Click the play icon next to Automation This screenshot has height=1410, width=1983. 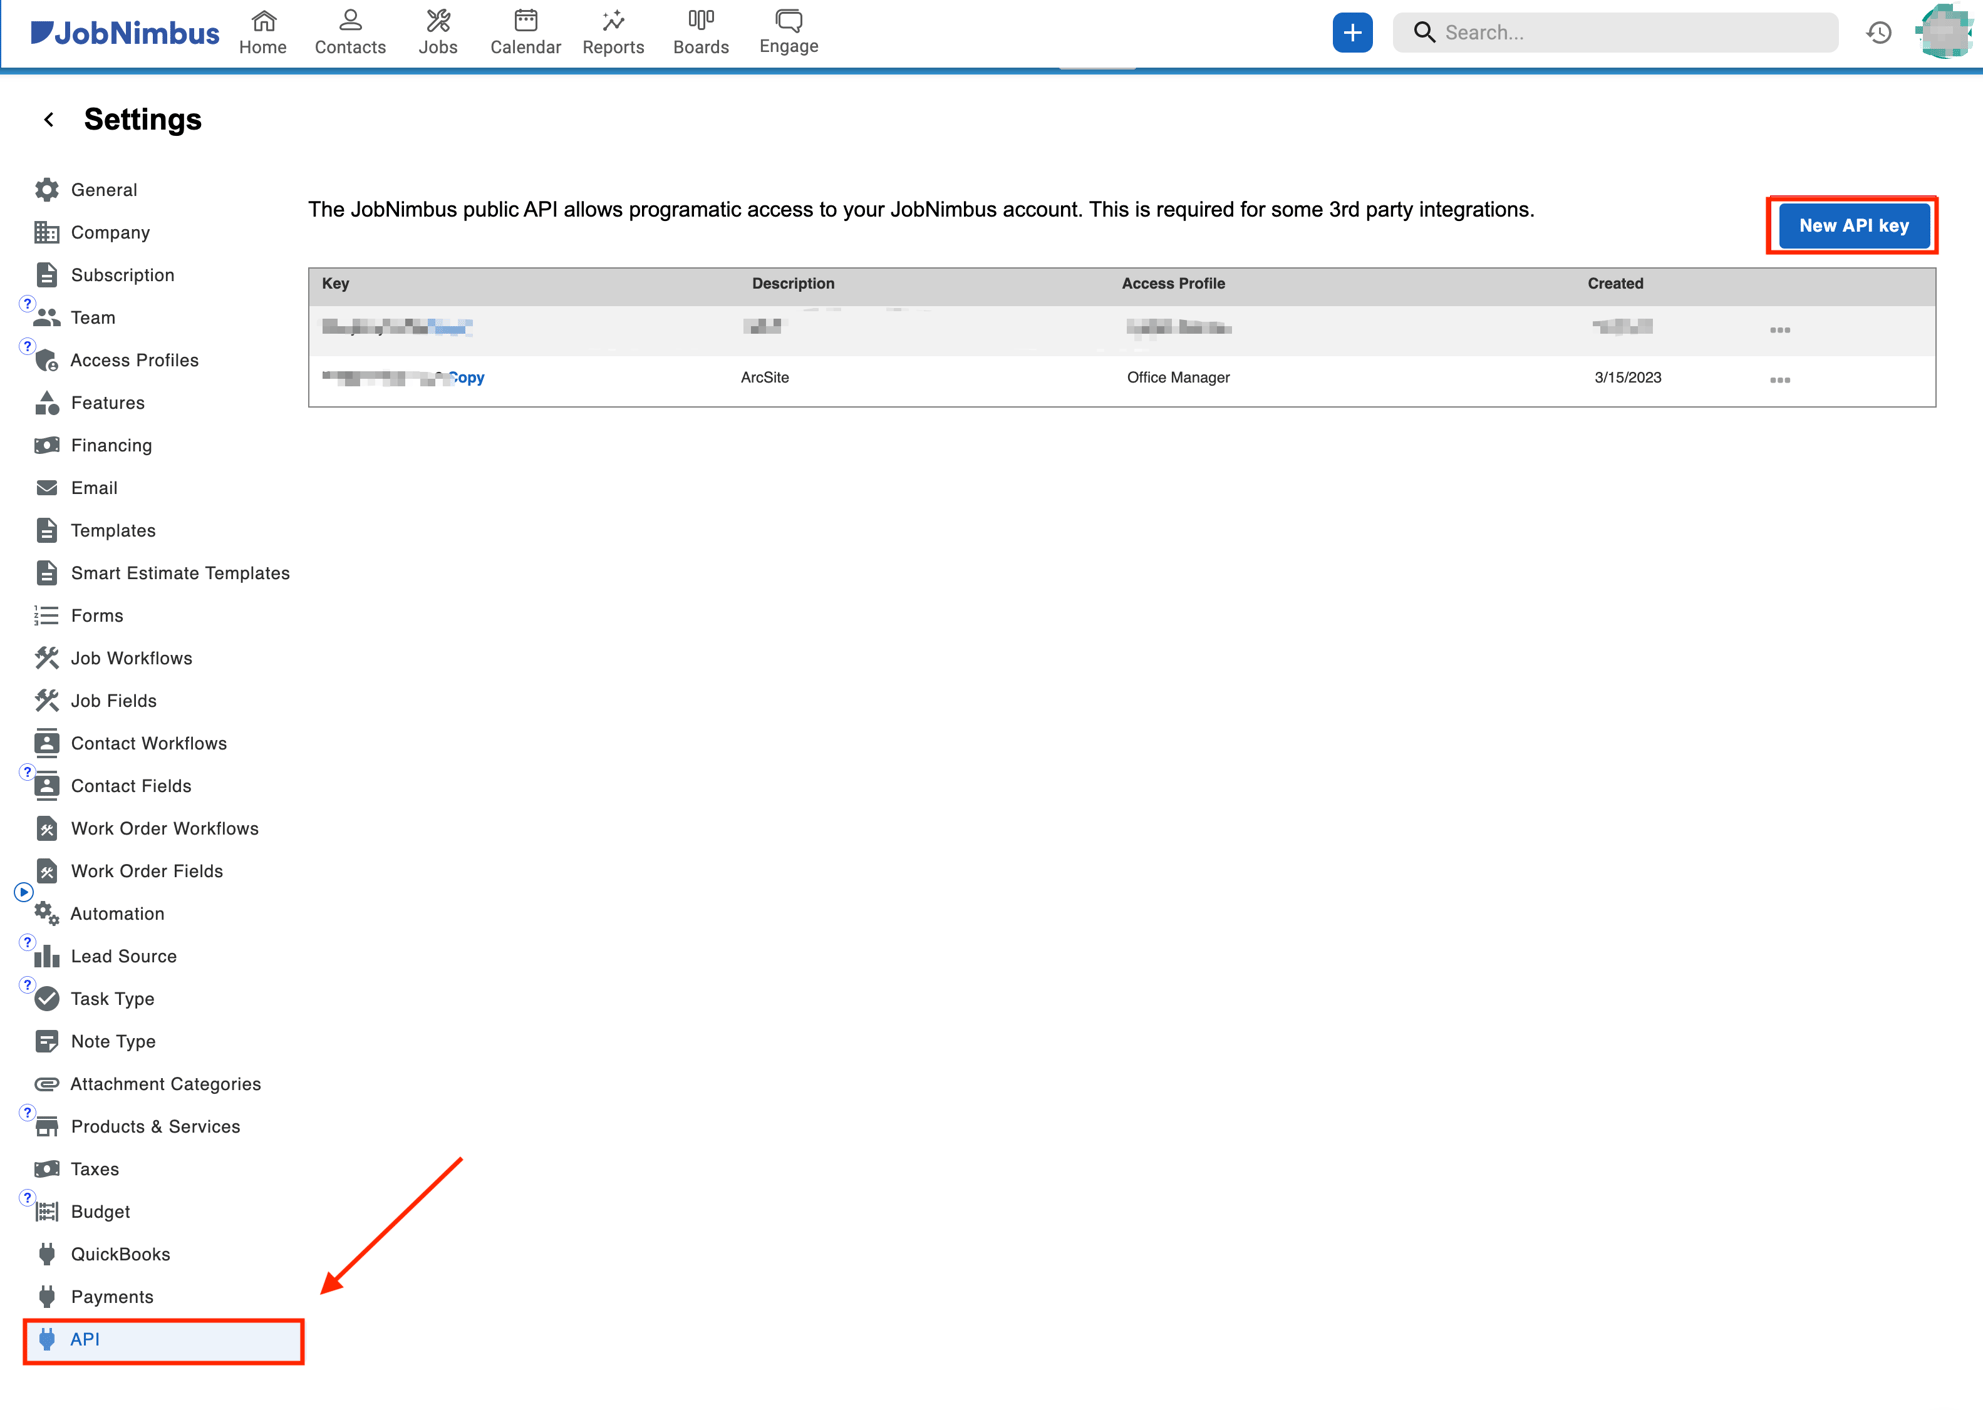24,892
